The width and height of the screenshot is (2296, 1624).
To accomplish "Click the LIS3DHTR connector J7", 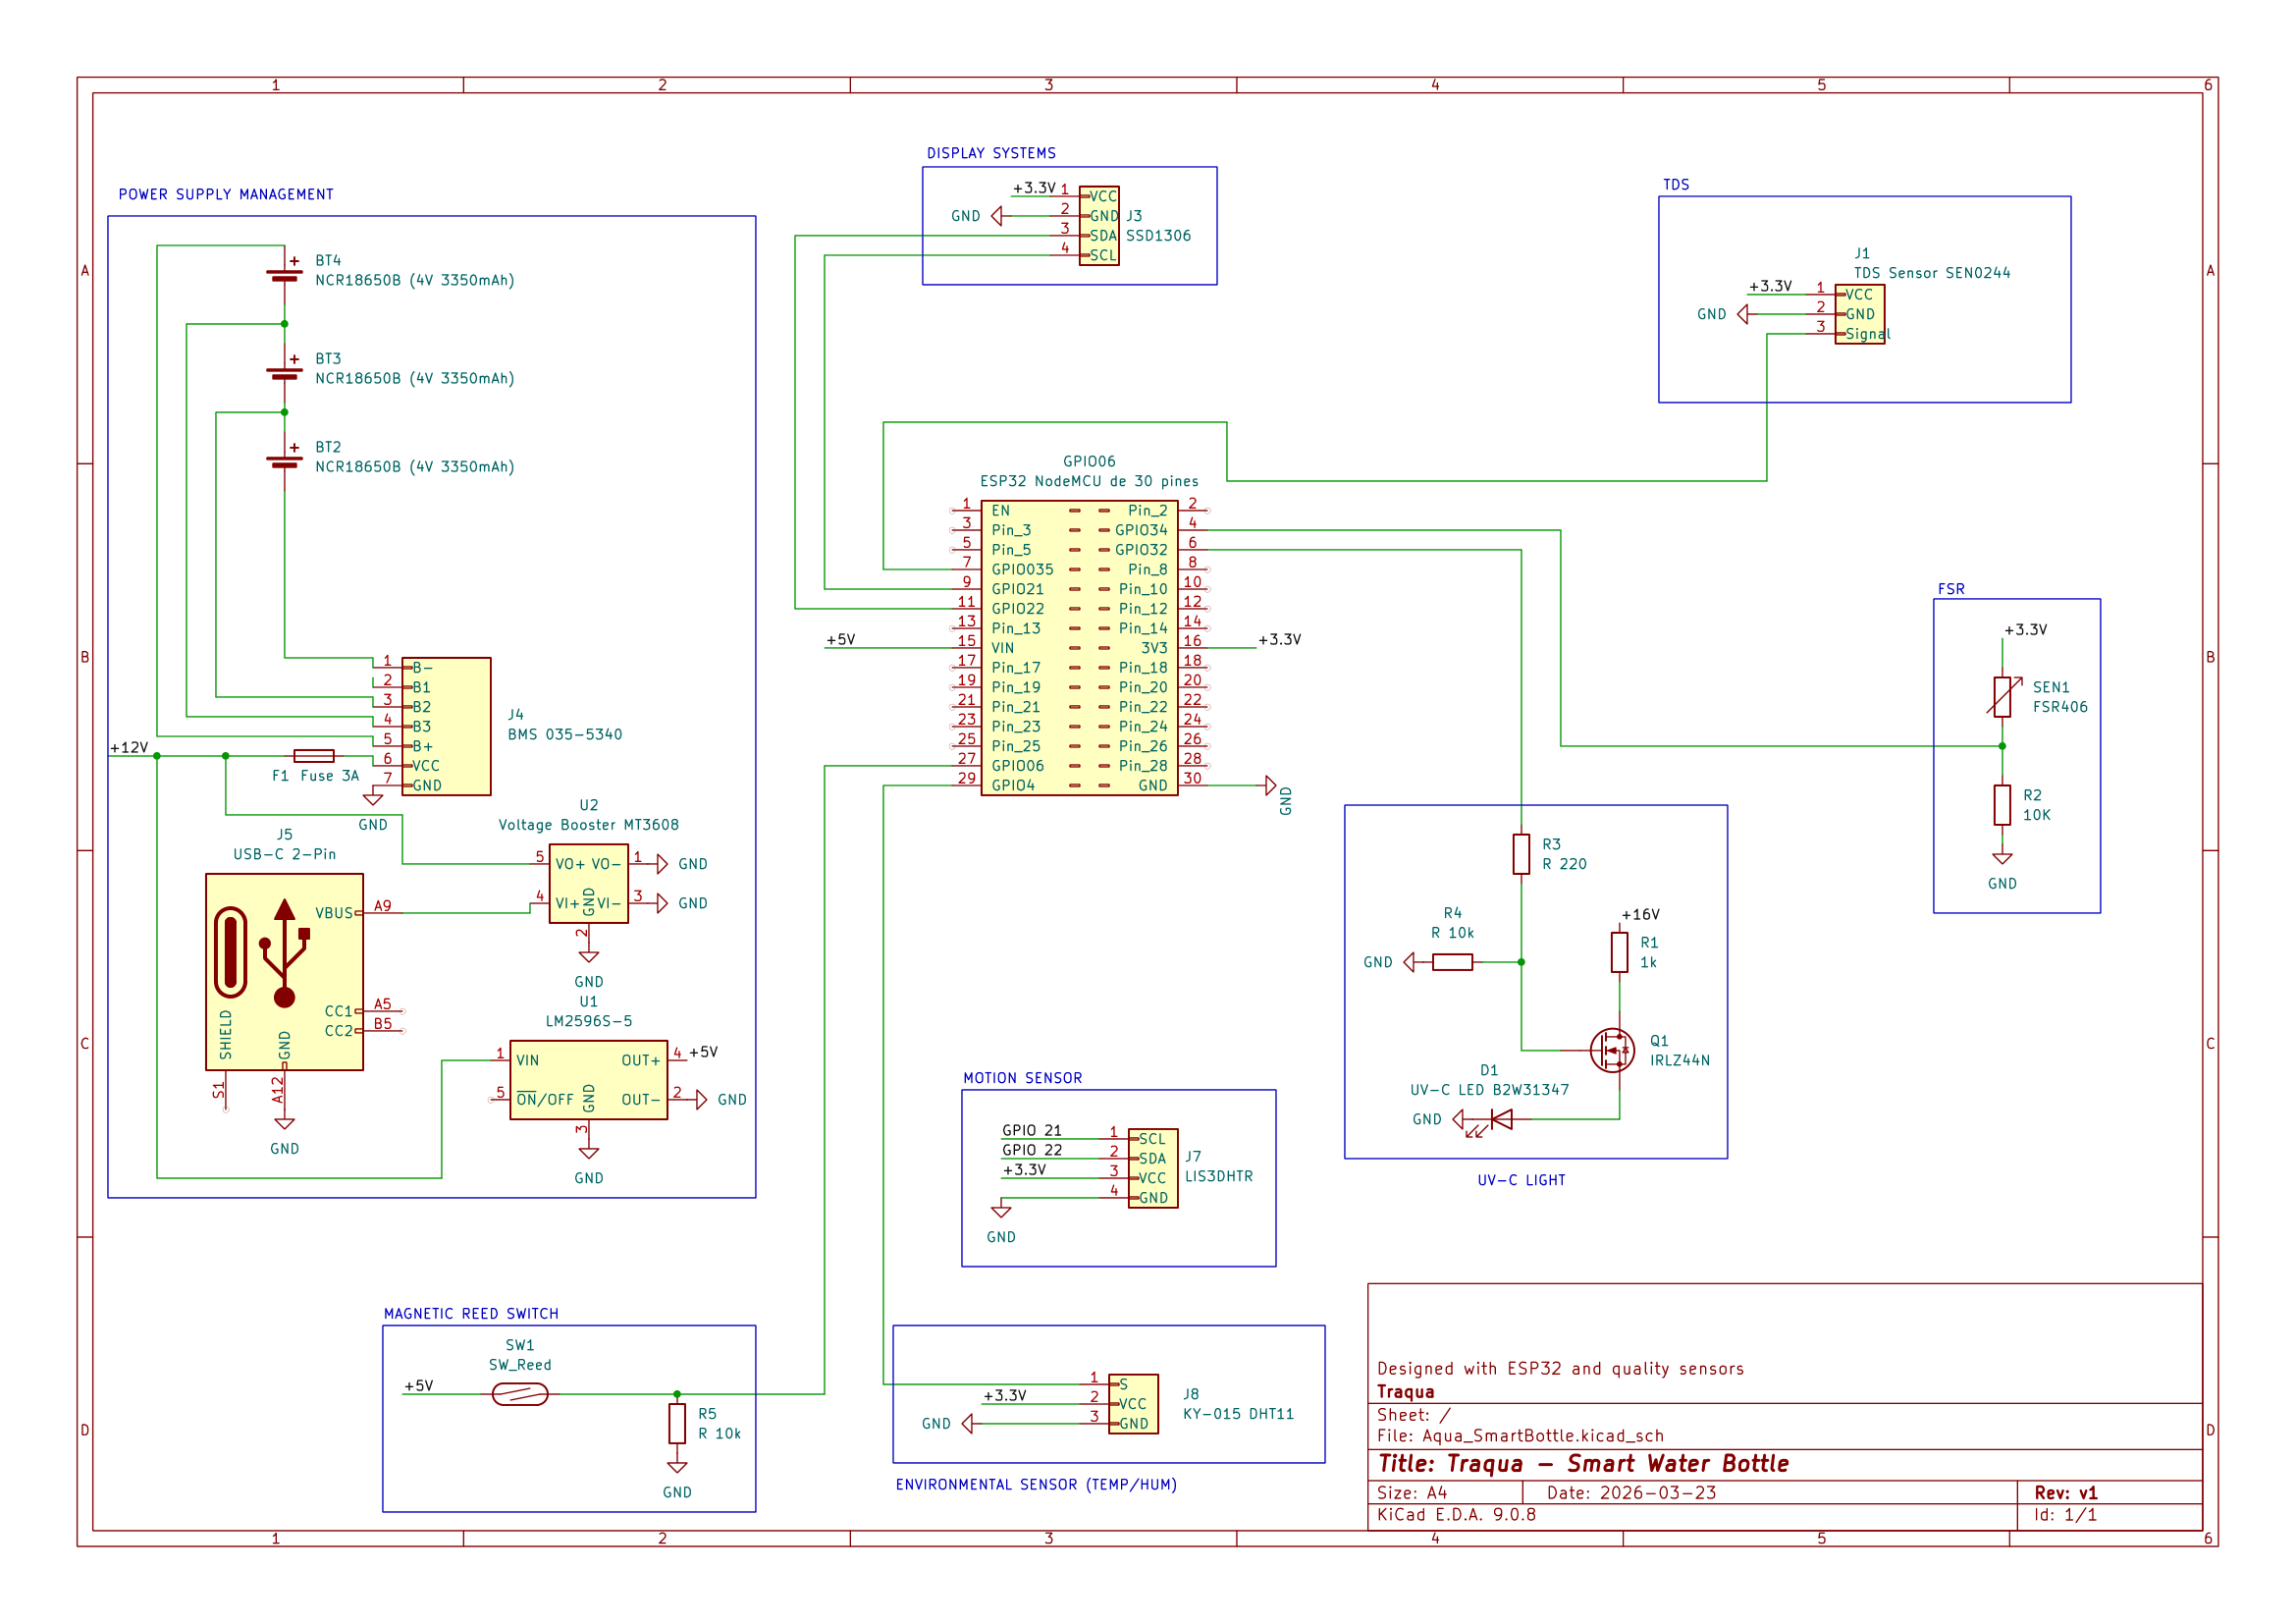I will pos(1152,1168).
